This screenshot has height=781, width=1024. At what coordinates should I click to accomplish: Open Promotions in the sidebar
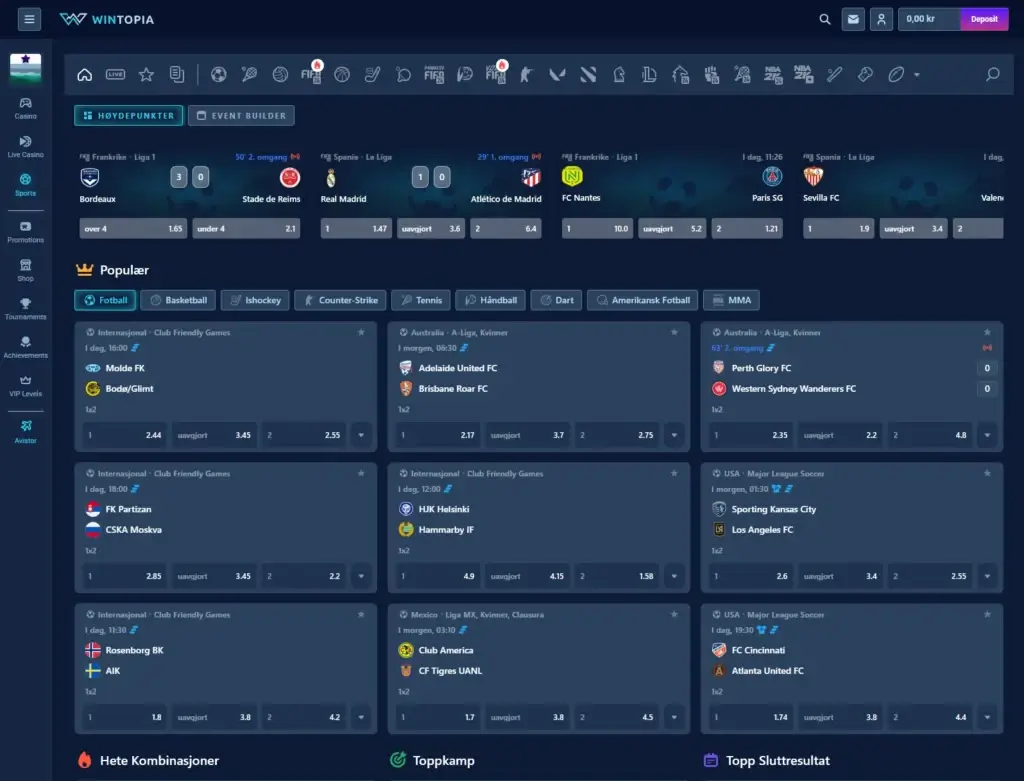(x=25, y=232)
